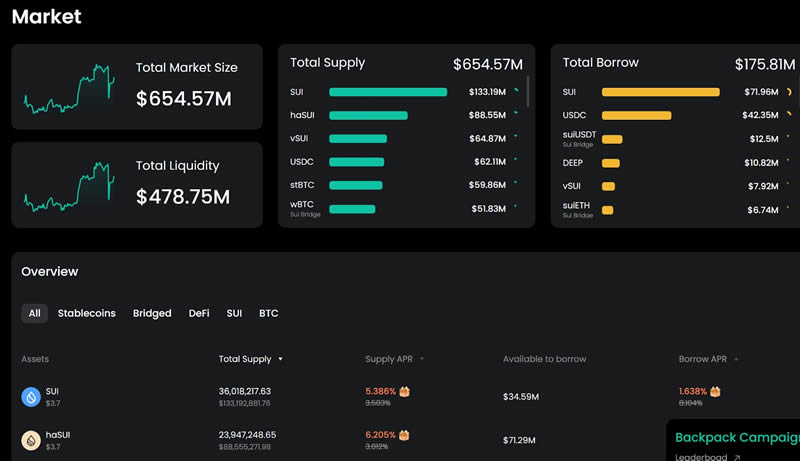Open the Leaderboard external link arrow icon
Screen dimensions: 800x461
coord(737,457)
